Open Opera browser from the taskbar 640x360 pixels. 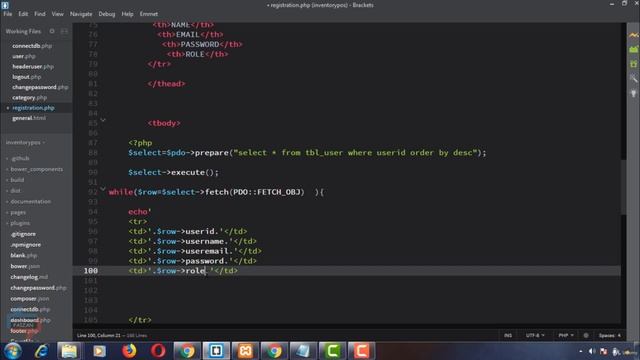point(158,351)
